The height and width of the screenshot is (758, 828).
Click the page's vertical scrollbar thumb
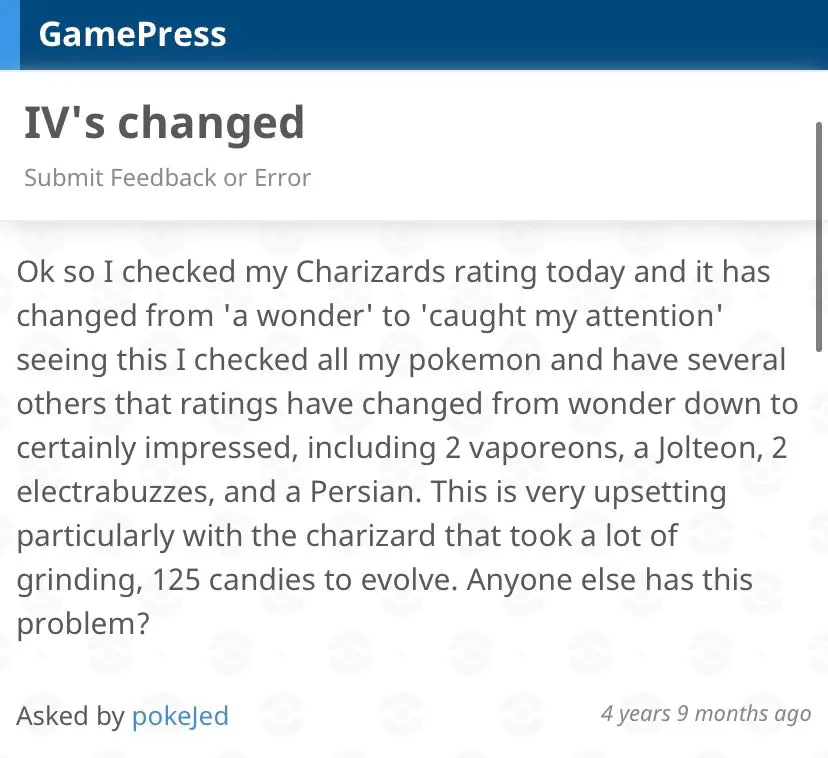click(819, 237)
